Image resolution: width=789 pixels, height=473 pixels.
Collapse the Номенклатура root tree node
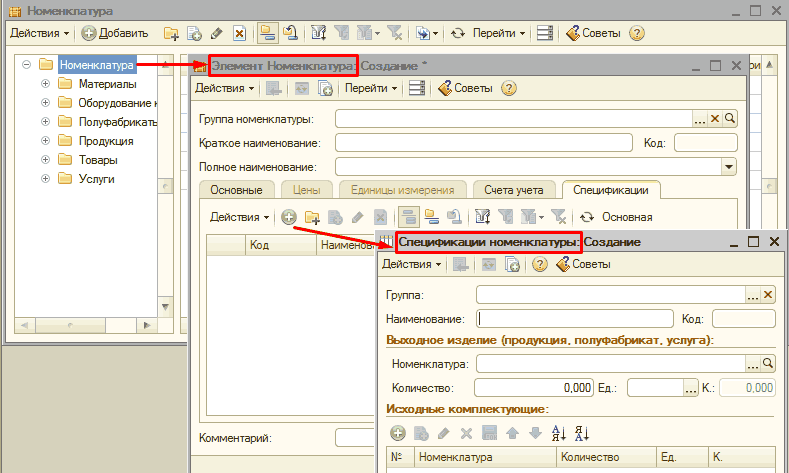point(27,64)
